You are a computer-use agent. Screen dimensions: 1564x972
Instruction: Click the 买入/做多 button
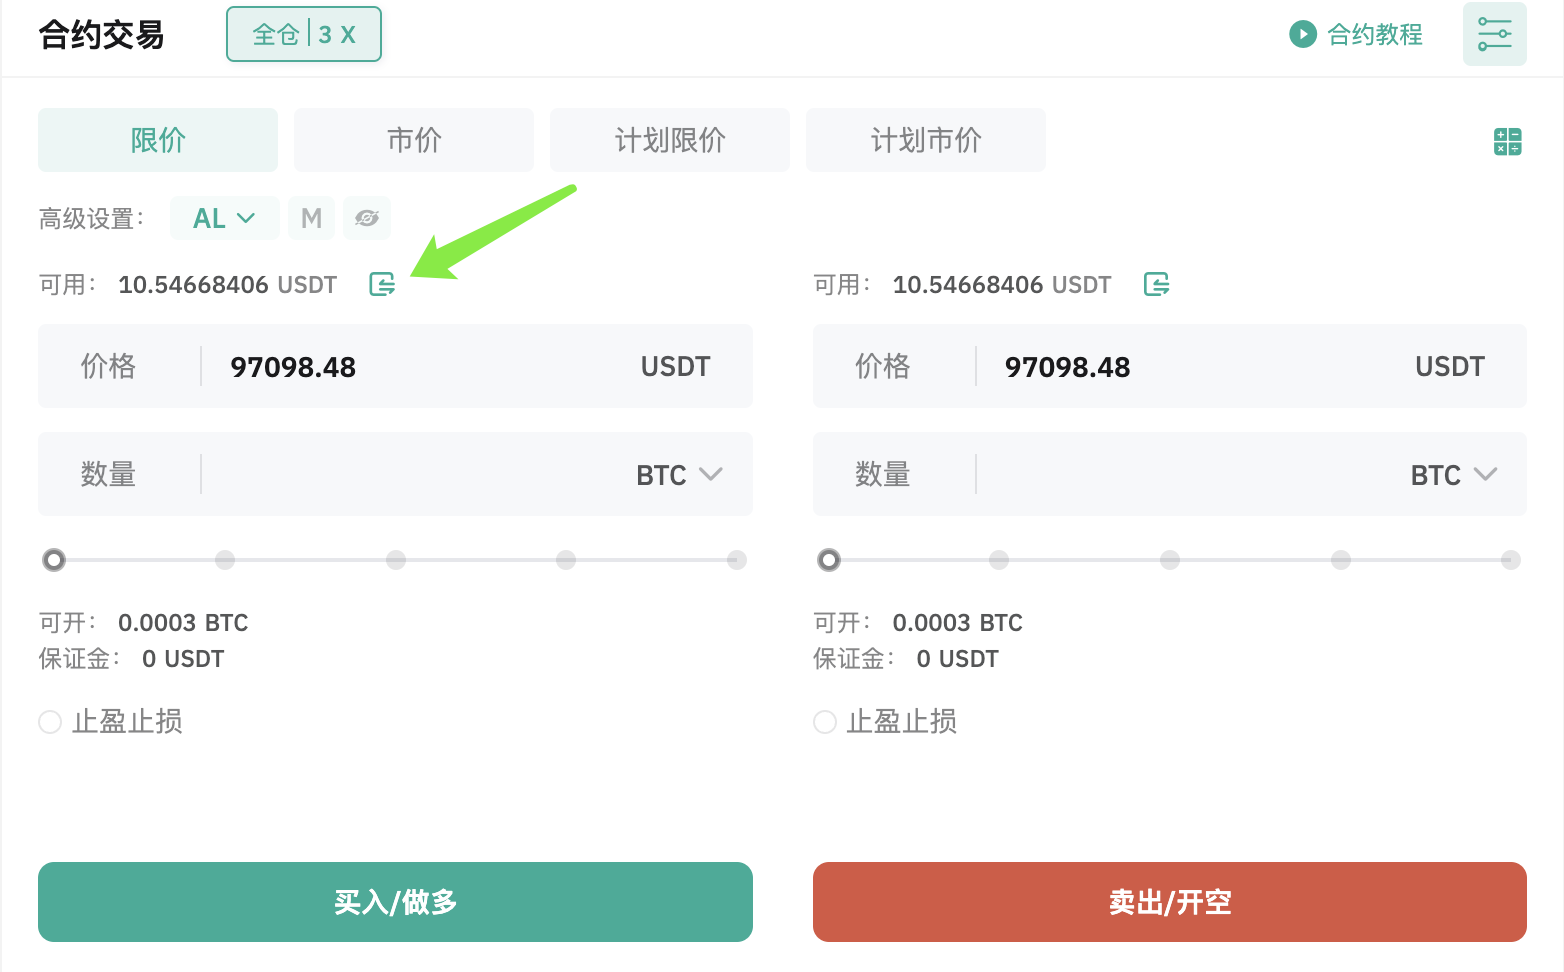click(x=395, y=902)
